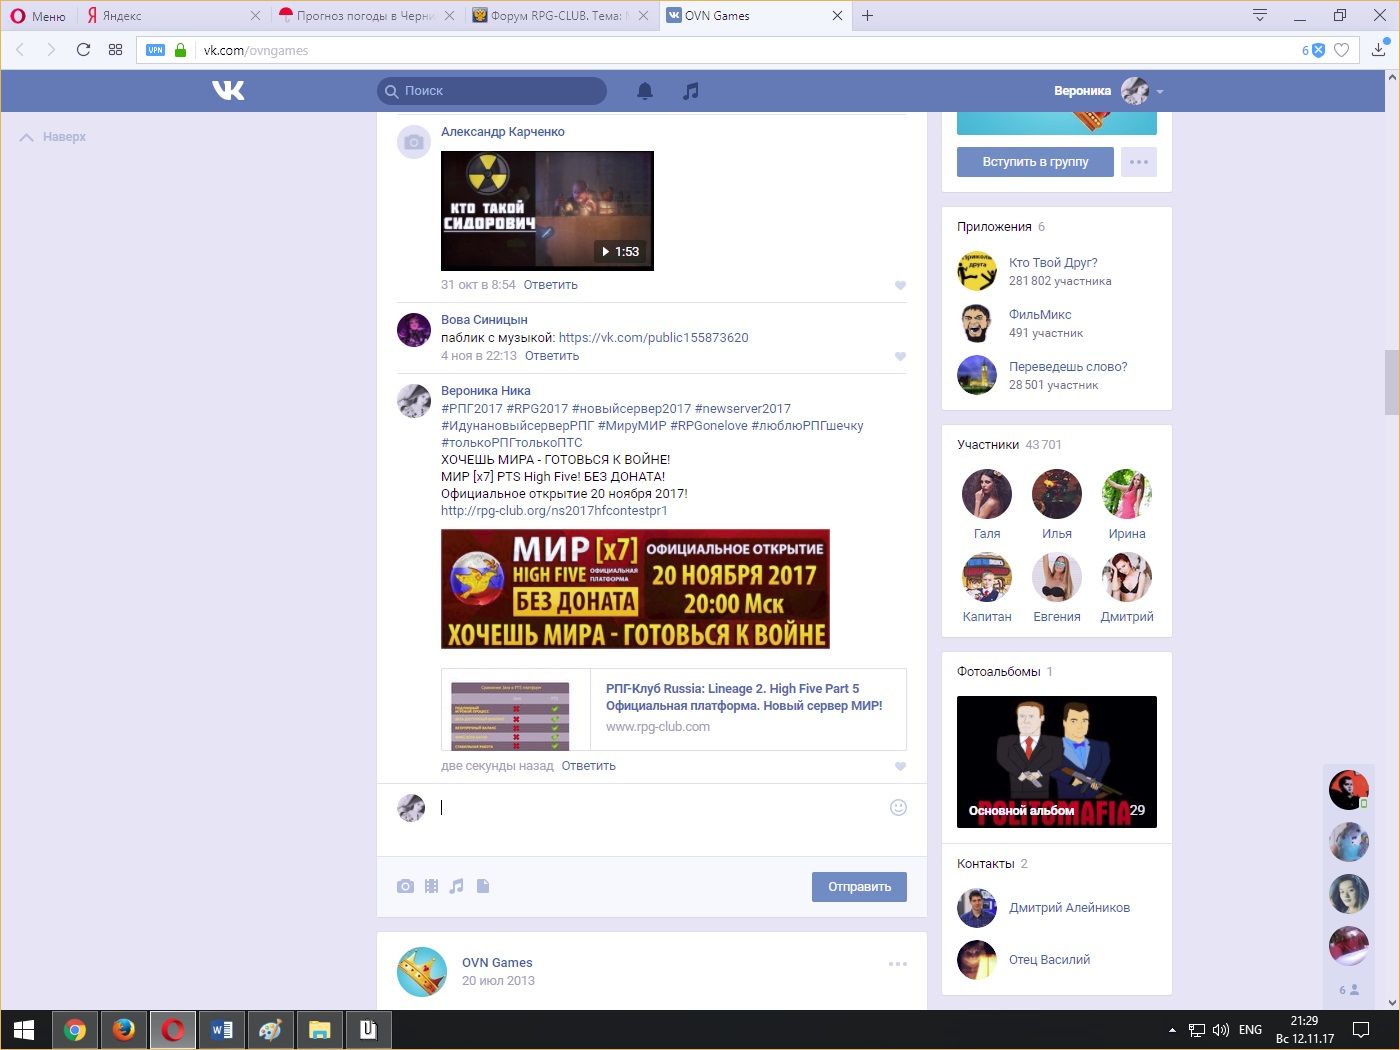
Task: Attach a document to the comment
Action: [x=483, y=886]
